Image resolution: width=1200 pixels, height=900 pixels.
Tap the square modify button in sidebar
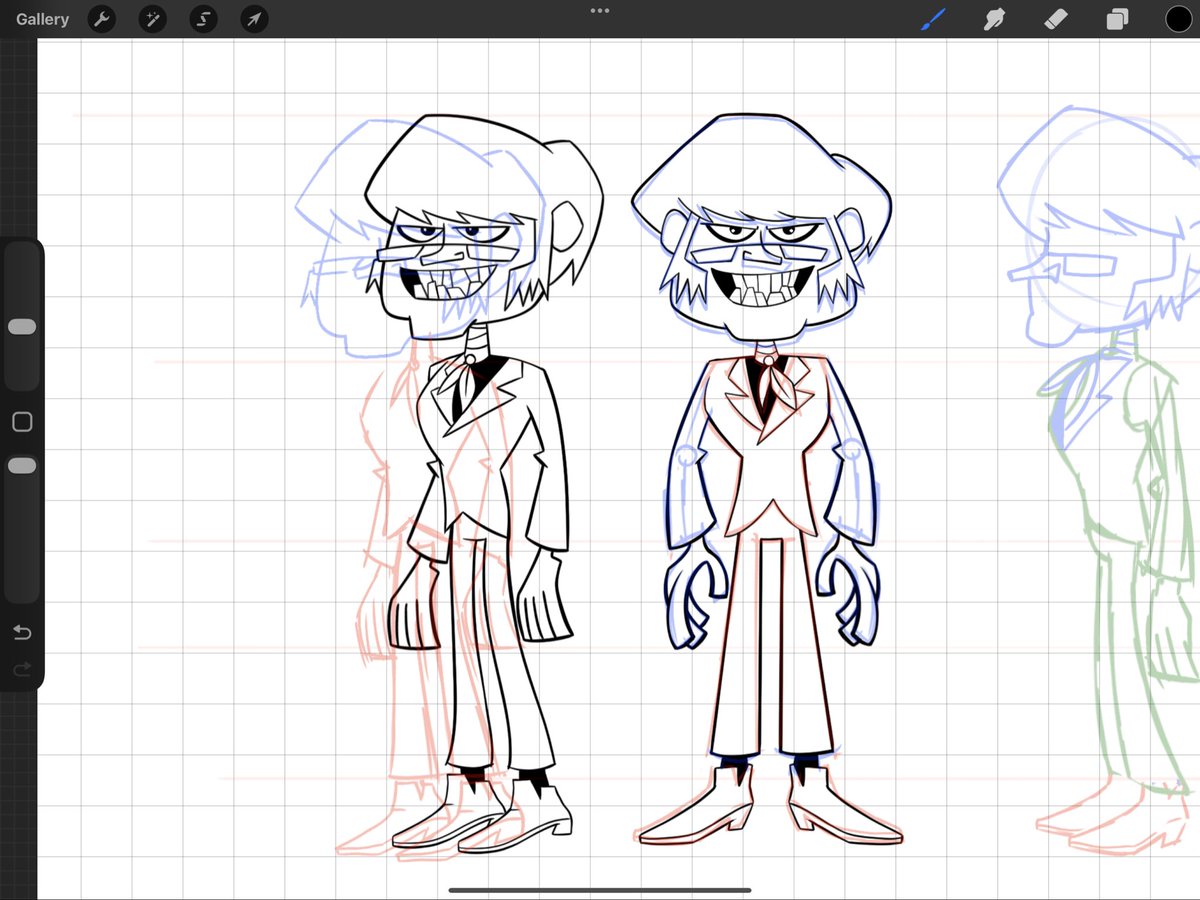click(x=22, y=422)
